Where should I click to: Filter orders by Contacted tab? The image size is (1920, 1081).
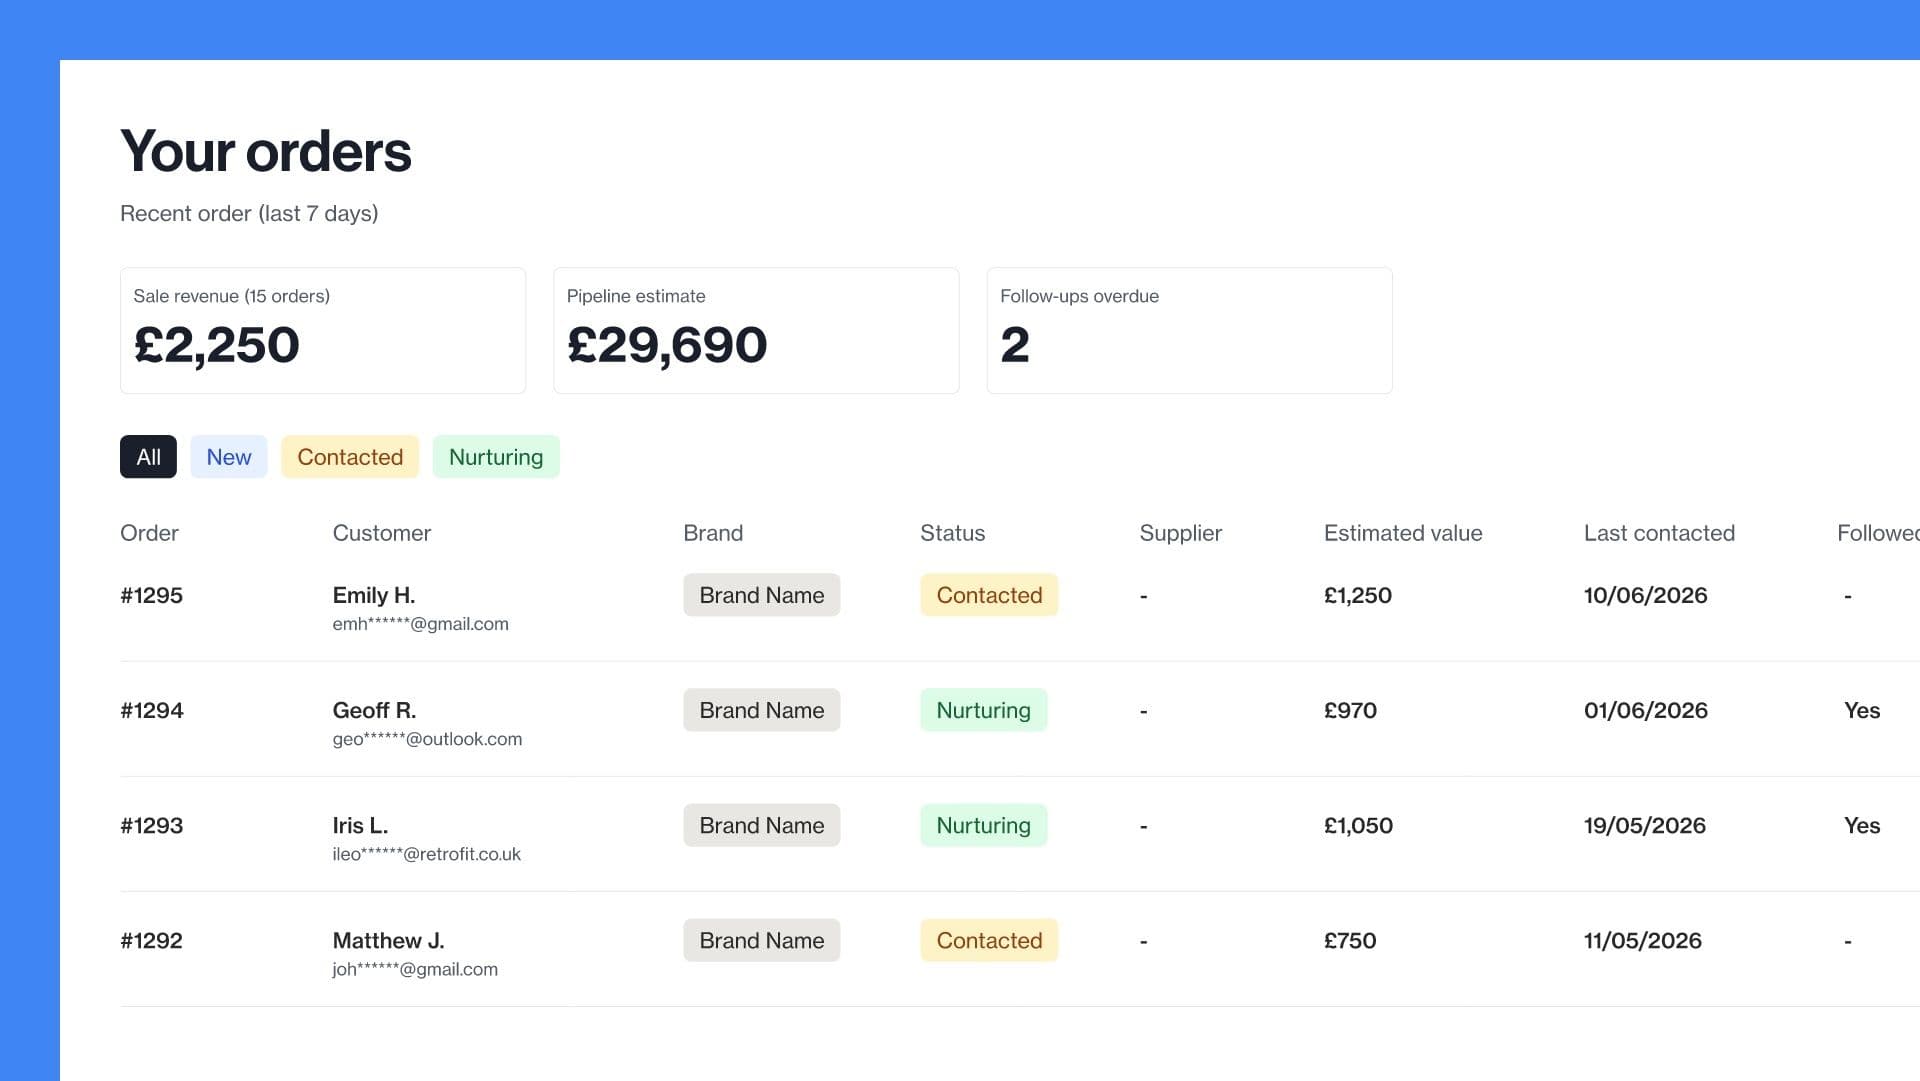pos(350,457)
